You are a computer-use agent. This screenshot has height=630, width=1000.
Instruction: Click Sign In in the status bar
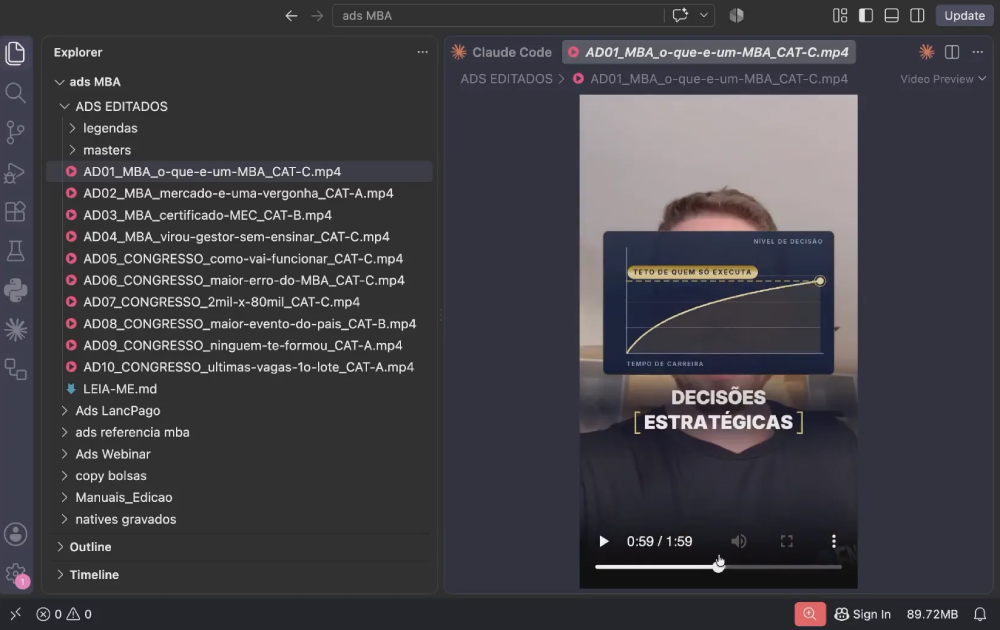(x=863, y=614)
